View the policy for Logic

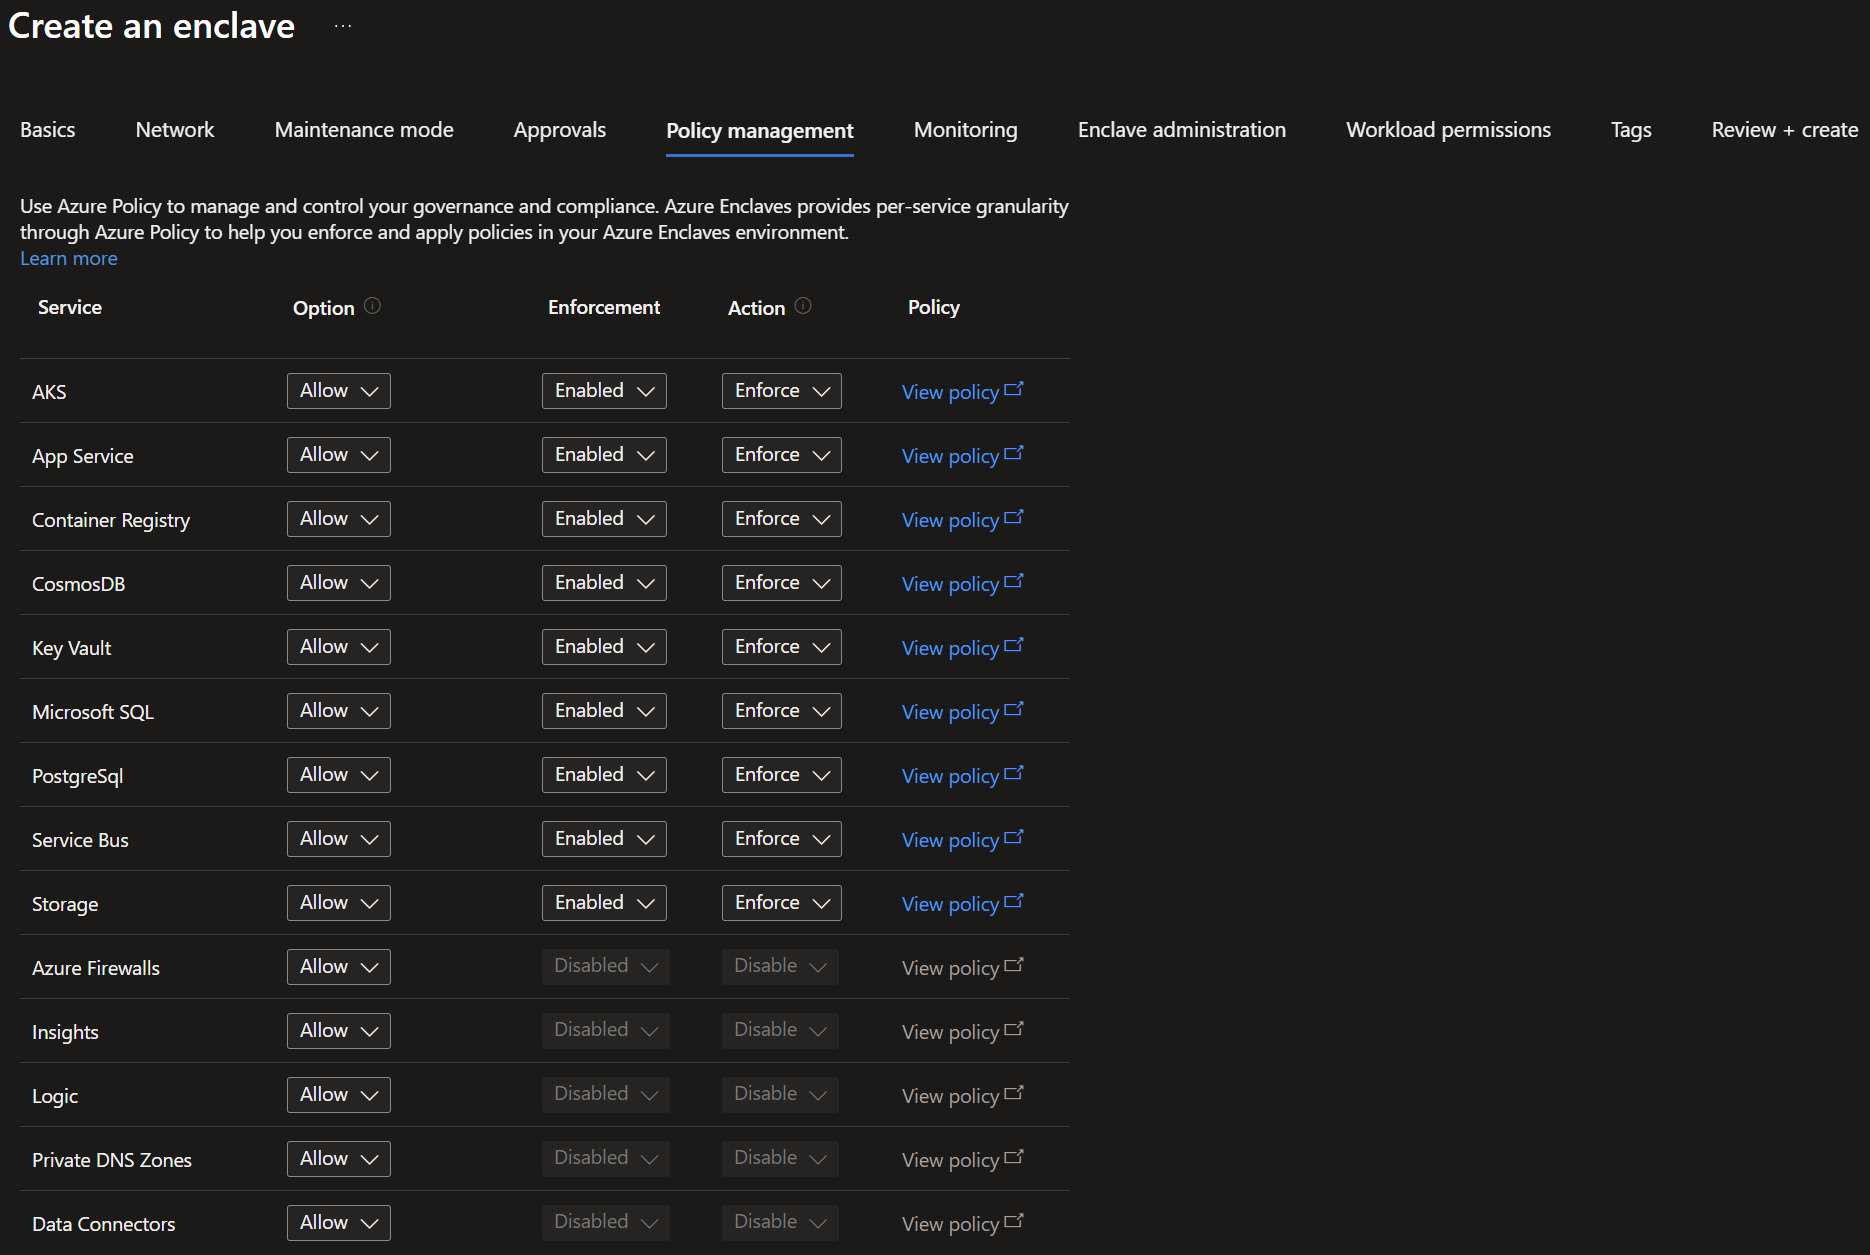point(962,1095)
